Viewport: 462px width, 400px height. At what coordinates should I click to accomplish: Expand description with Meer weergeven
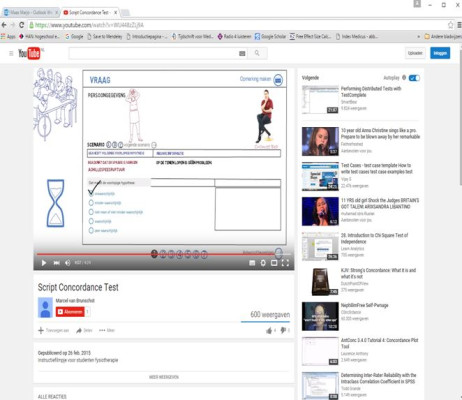pos(164,377)
